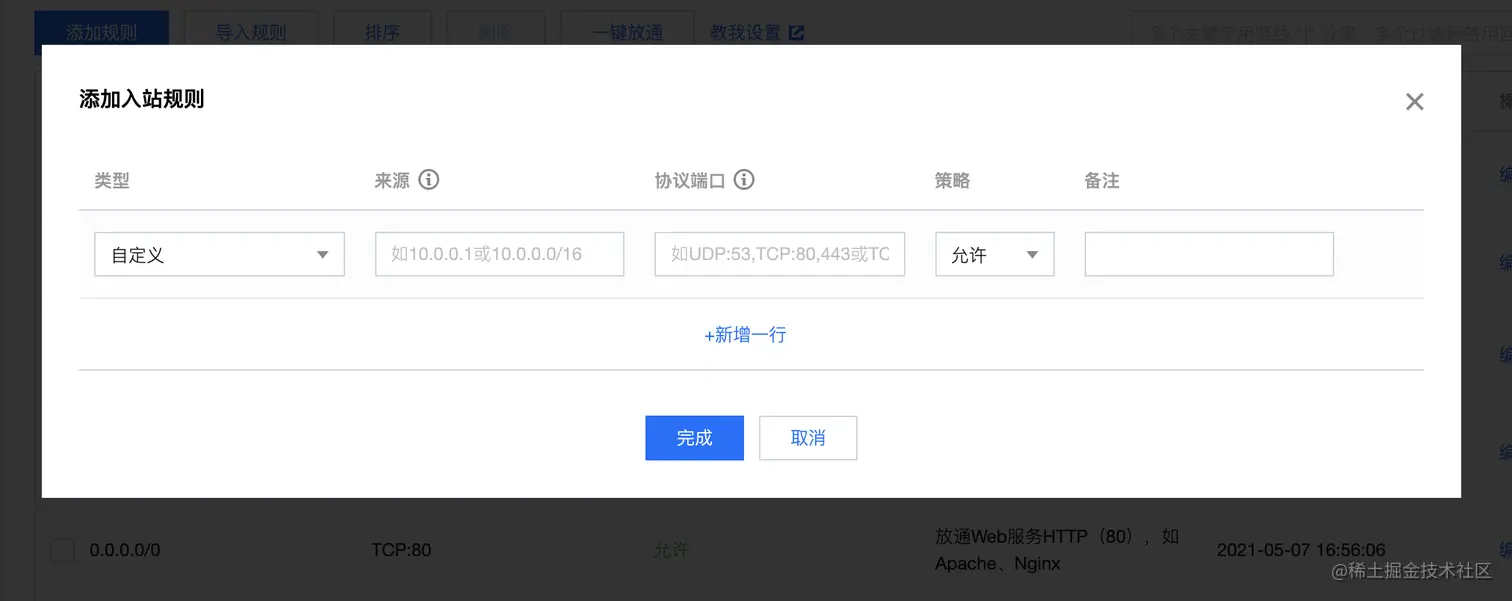This screenshot has width=1512, height=601.
Task: Open the 自定义 type dropdown
Action: (x=219, y=254)
